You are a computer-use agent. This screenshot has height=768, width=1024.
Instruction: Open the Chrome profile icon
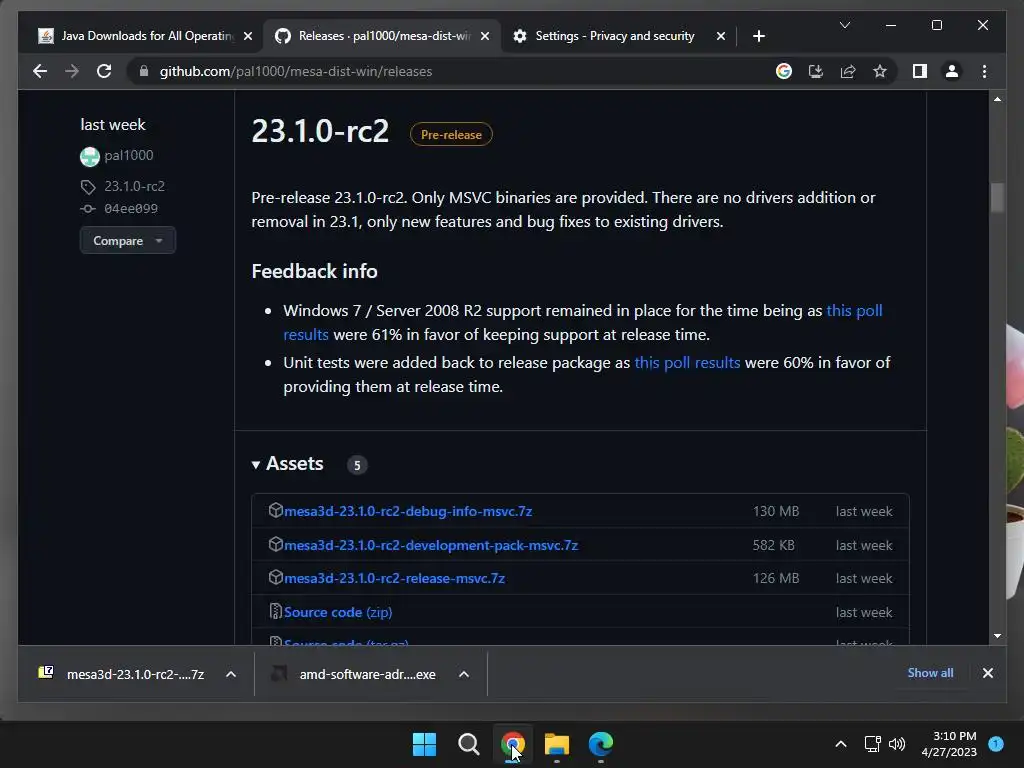click(952, 71)
